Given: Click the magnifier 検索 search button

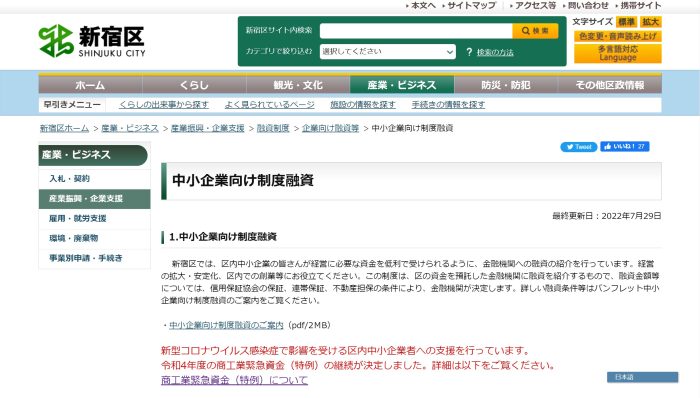Looking at the screenshot, I should (x=535, y=31).
